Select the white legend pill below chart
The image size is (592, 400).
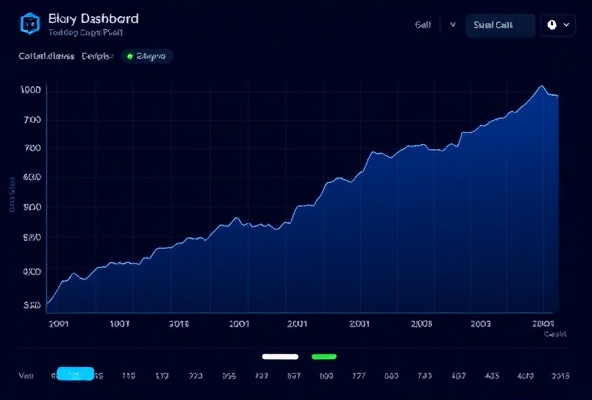280,357
